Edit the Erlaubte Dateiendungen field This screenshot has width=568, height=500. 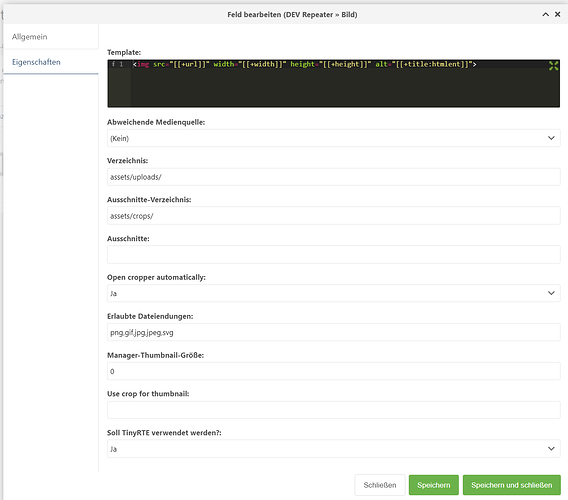click(334, 332)
